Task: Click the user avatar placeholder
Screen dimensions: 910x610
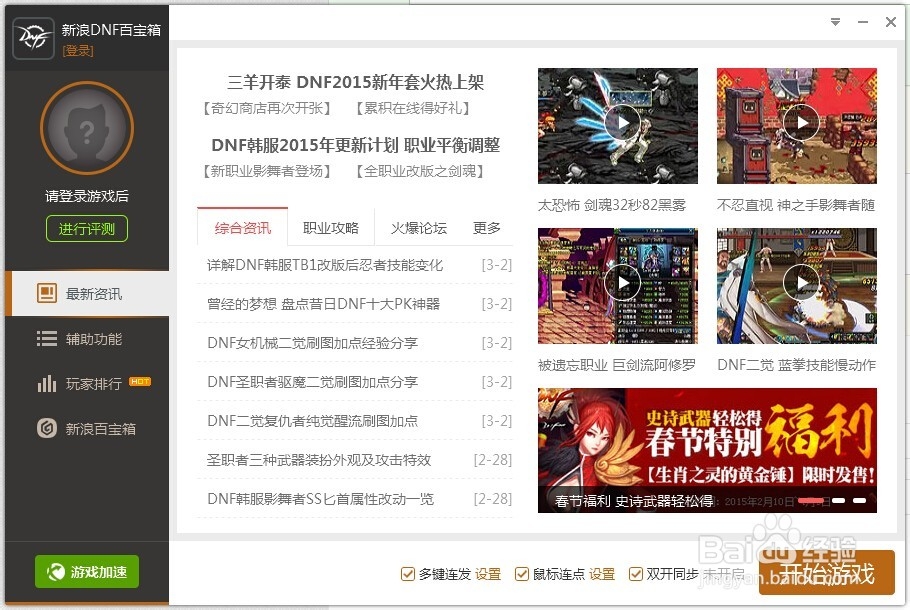Action: click(87, 128)
